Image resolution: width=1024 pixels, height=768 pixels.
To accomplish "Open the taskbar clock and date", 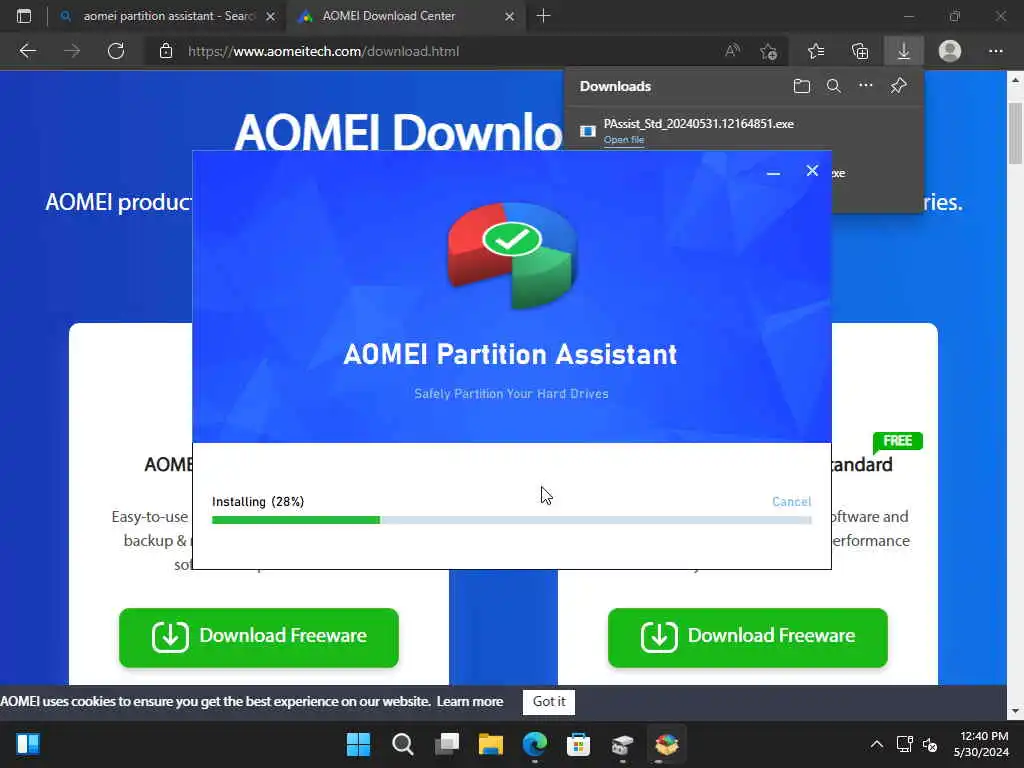I will 981,744.
